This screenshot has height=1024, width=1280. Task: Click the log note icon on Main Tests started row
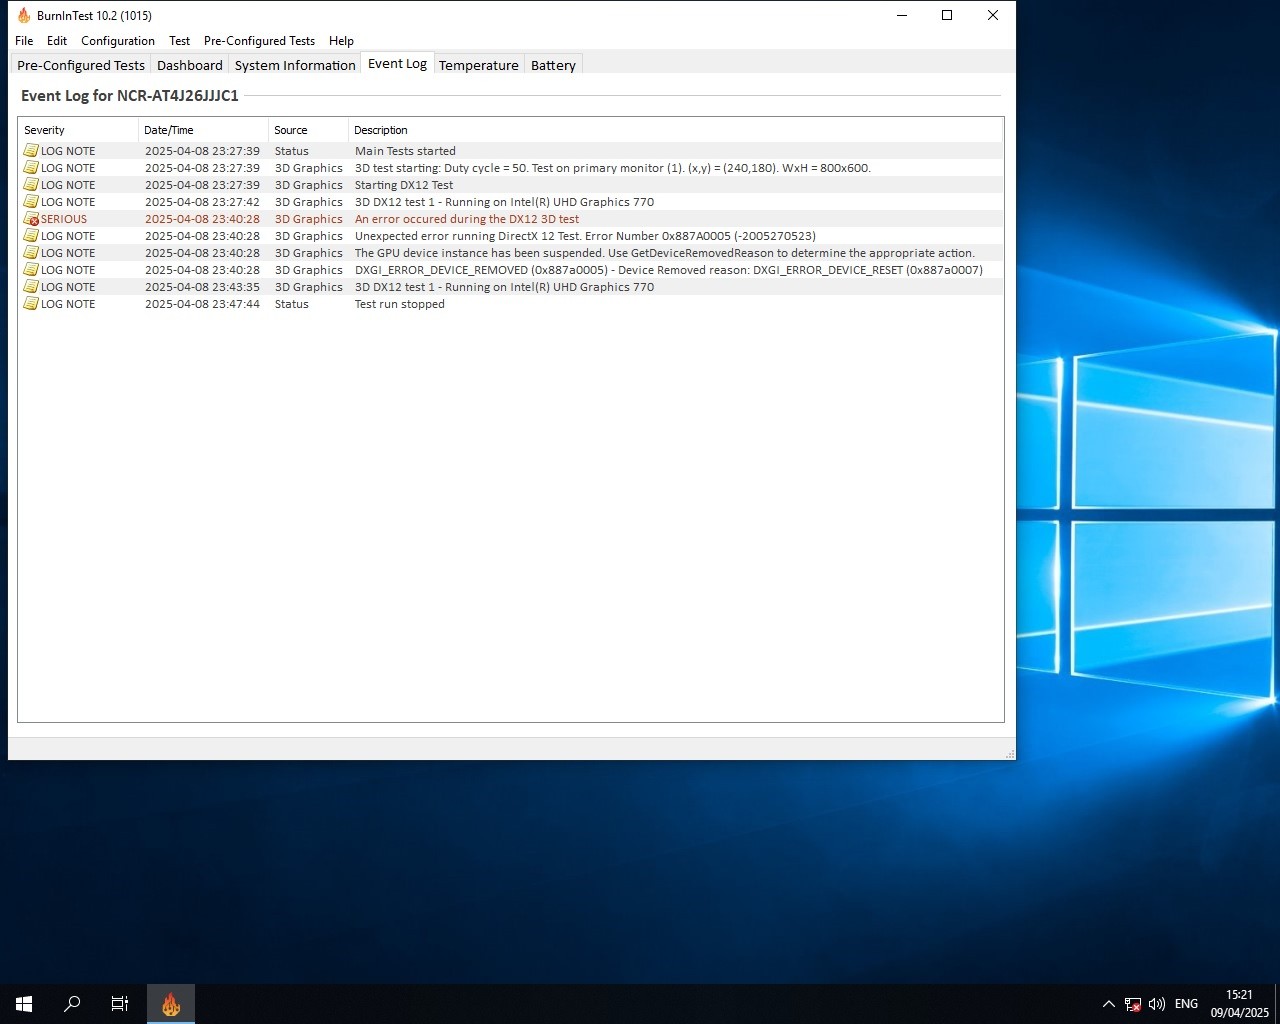(x=31, y=151)
